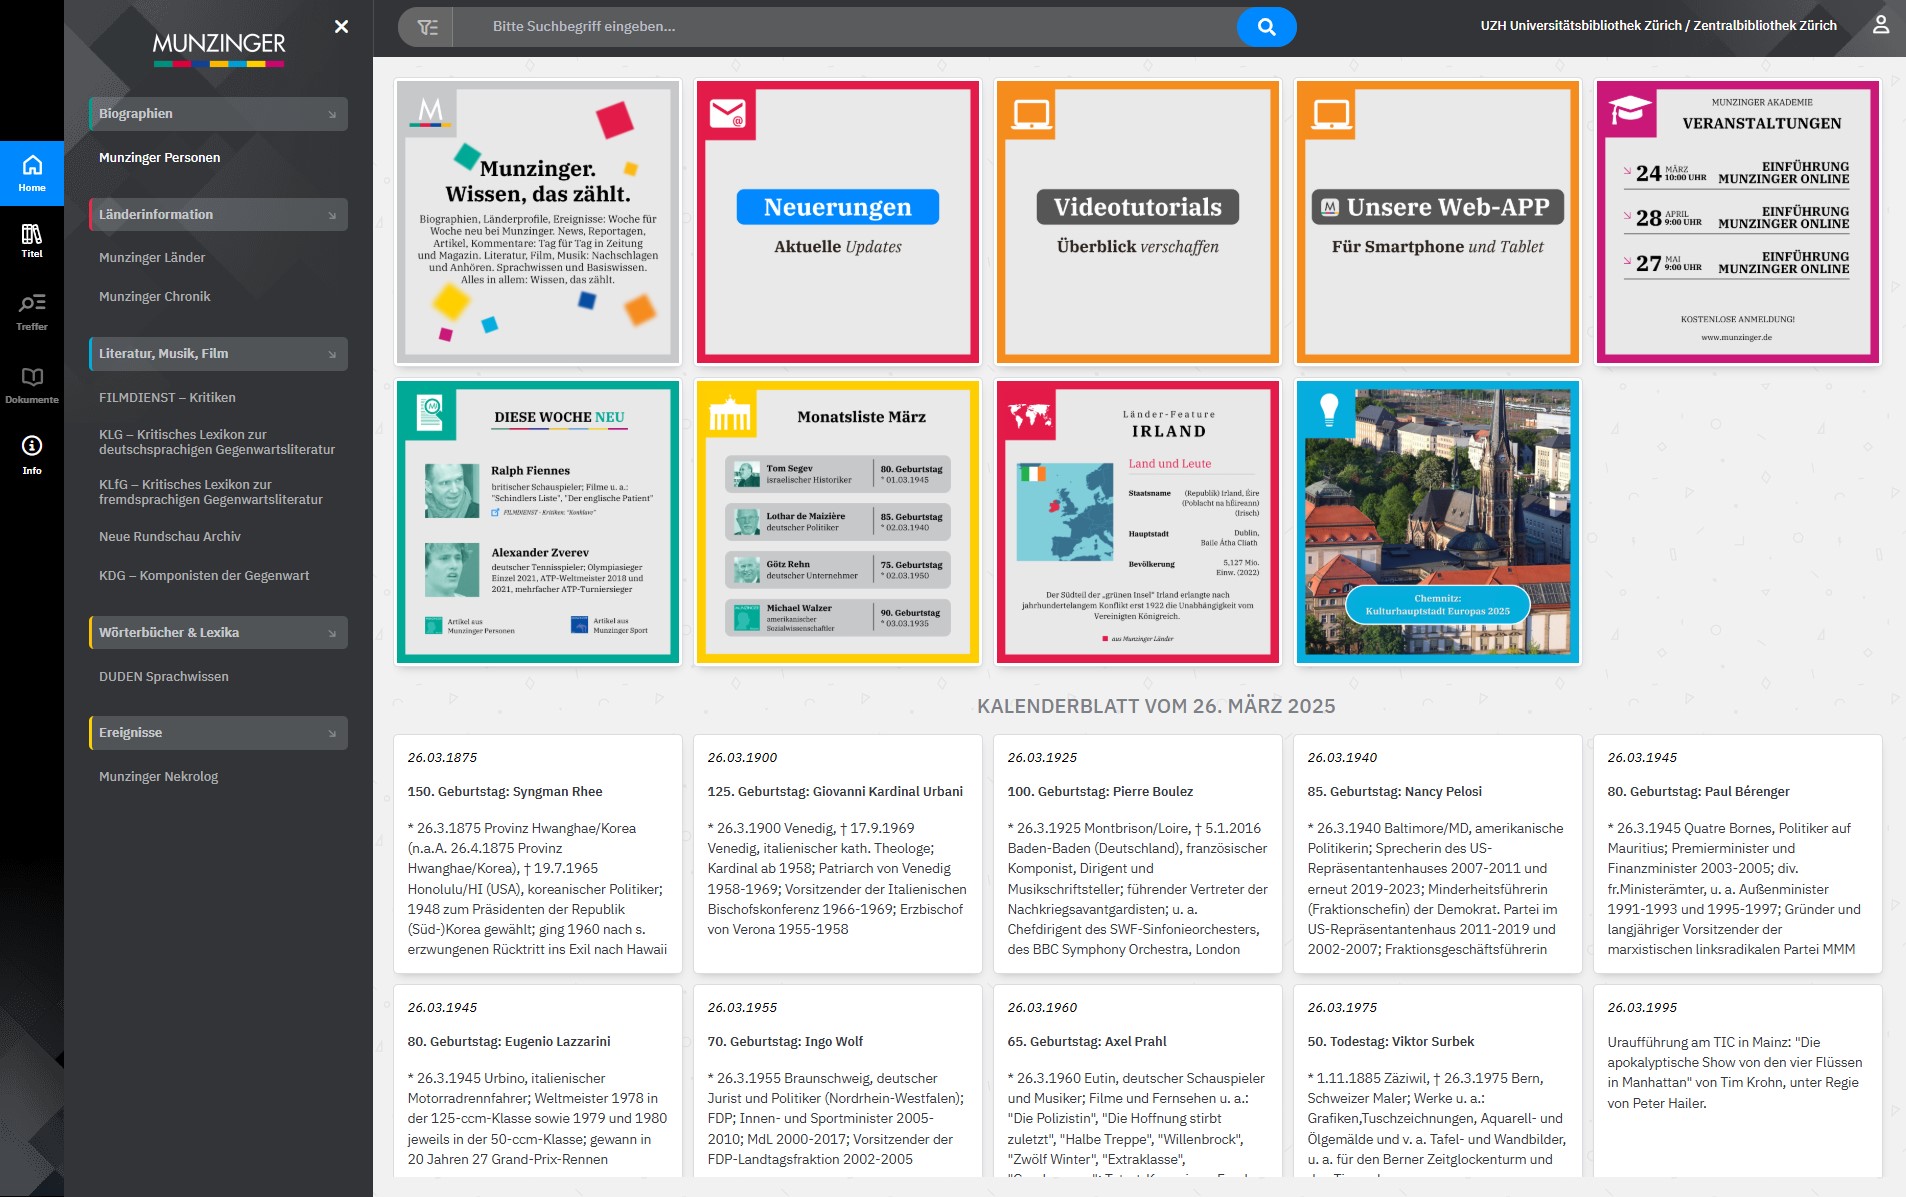Click the blue search magnifier button
Image resolution: width=1906 pixels, height=1197 pixels.
1266,27
